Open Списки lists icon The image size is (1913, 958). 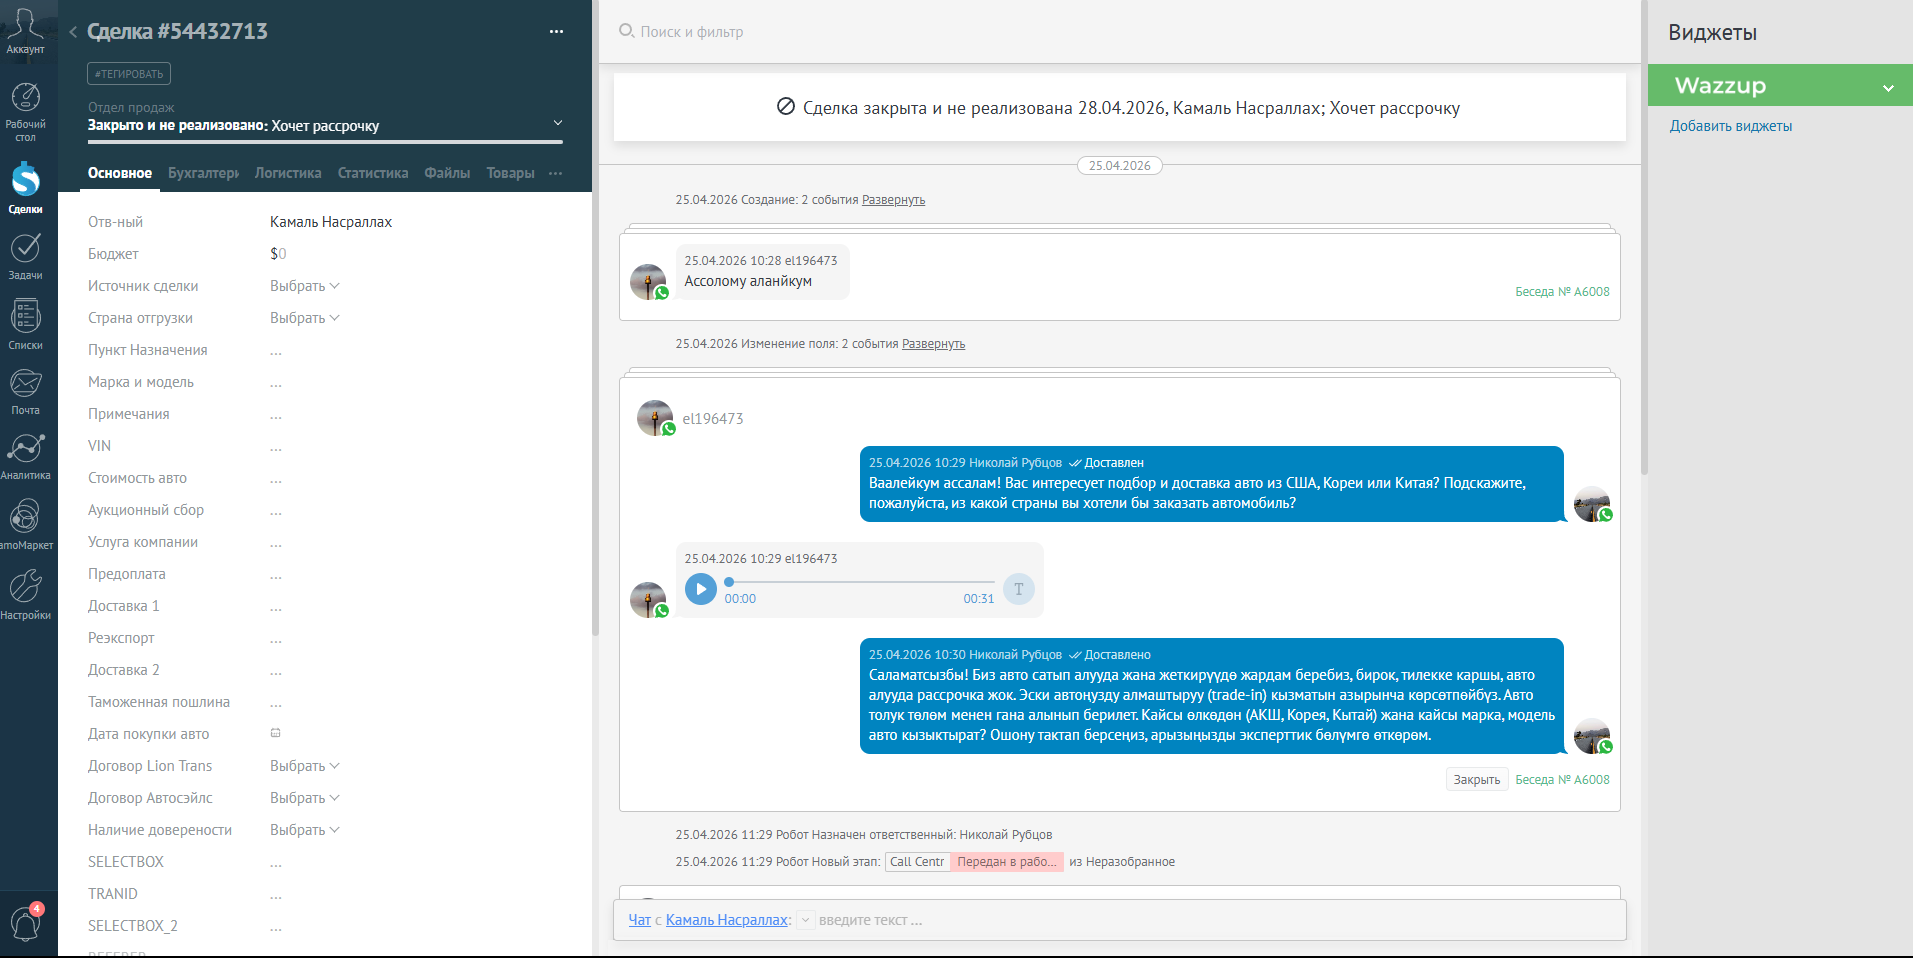coord(25,317)
